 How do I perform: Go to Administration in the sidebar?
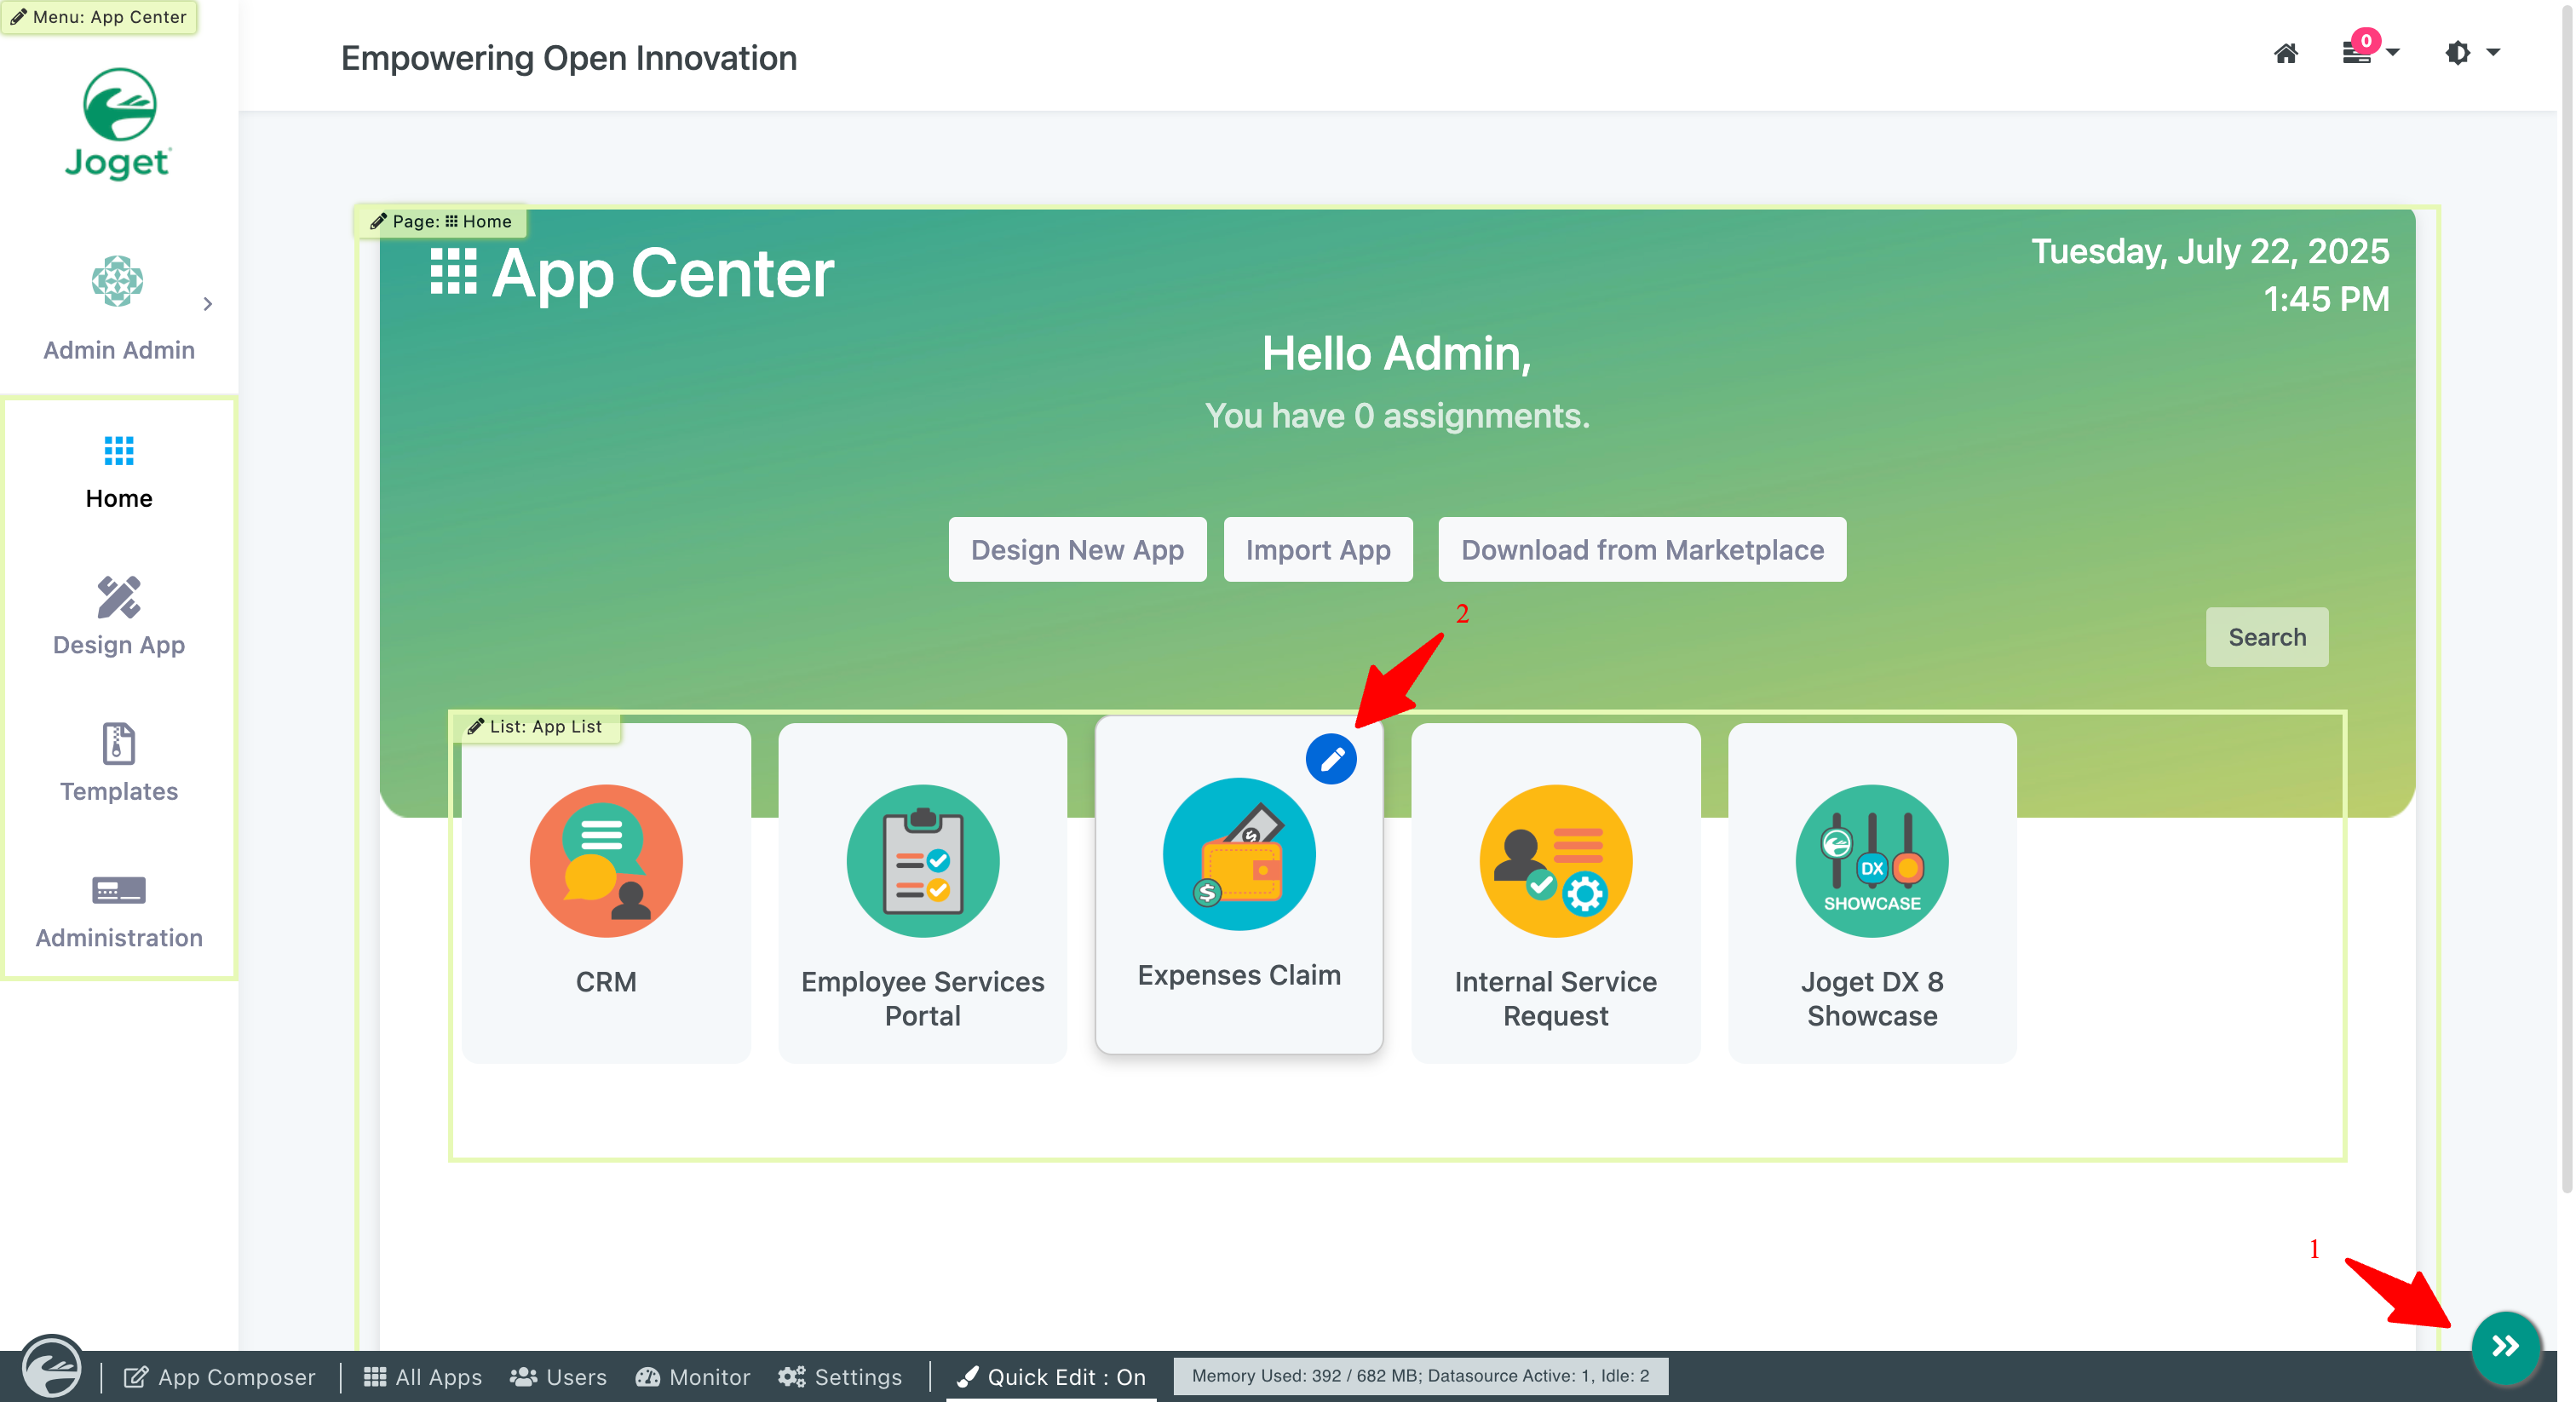119,910
